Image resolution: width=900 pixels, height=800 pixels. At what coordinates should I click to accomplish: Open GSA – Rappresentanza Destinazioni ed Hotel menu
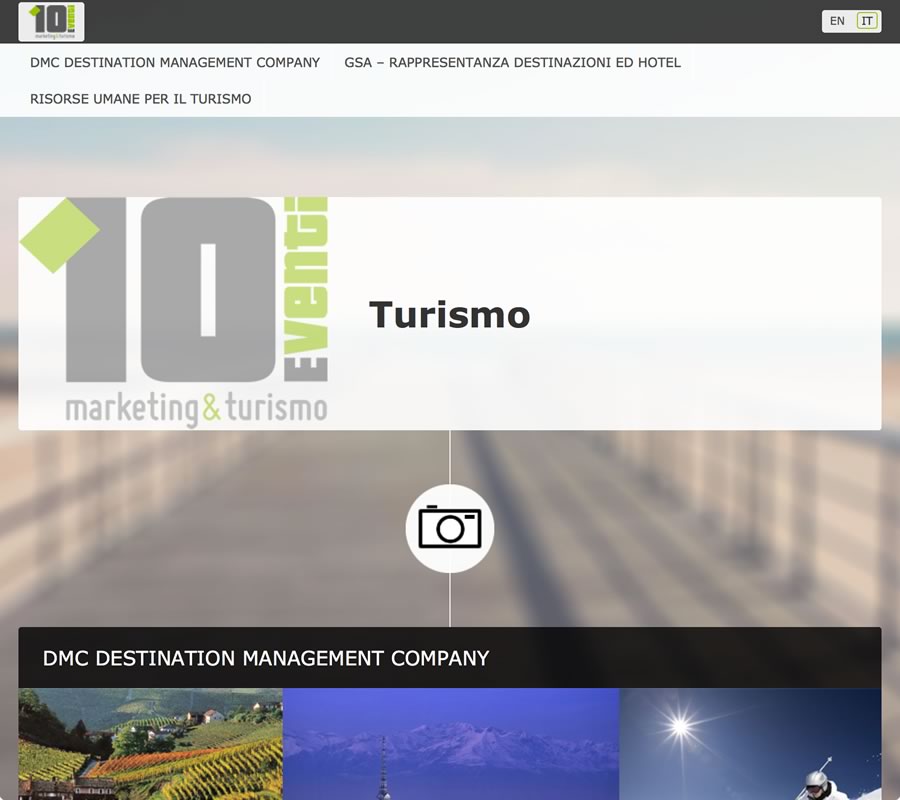[512, 63]
